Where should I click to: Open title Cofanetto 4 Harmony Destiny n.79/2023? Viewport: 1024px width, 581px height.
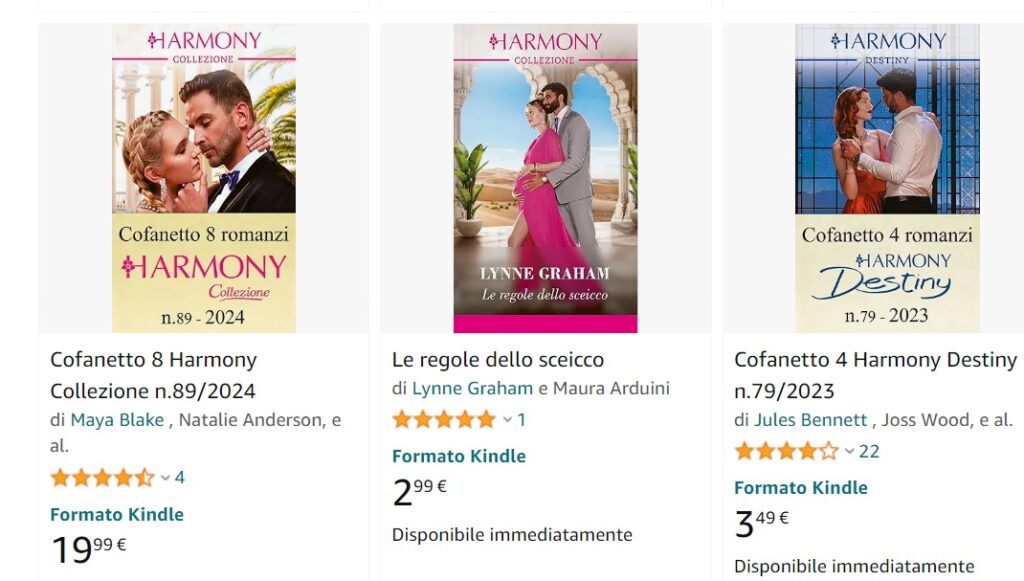click(876, 375)
